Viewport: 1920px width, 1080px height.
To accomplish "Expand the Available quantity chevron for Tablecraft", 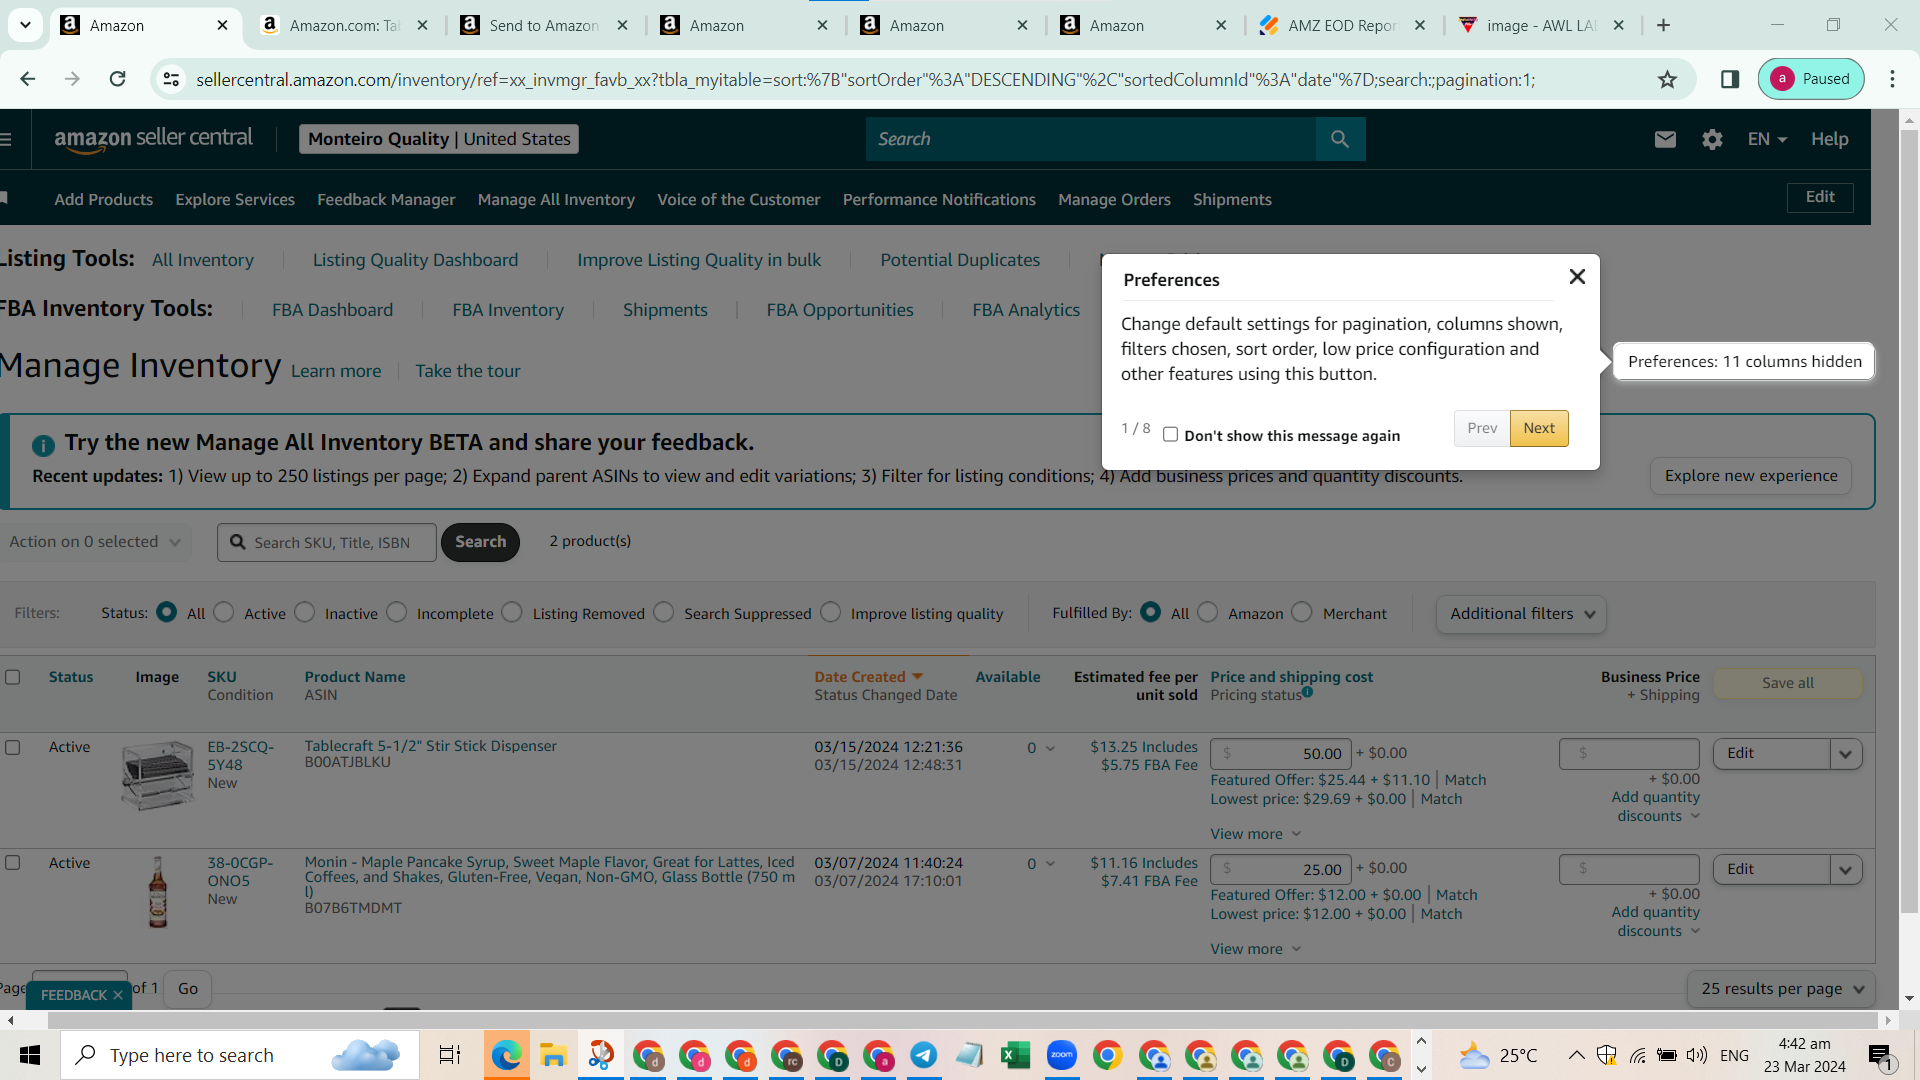I will click(x=1050, y=748).
